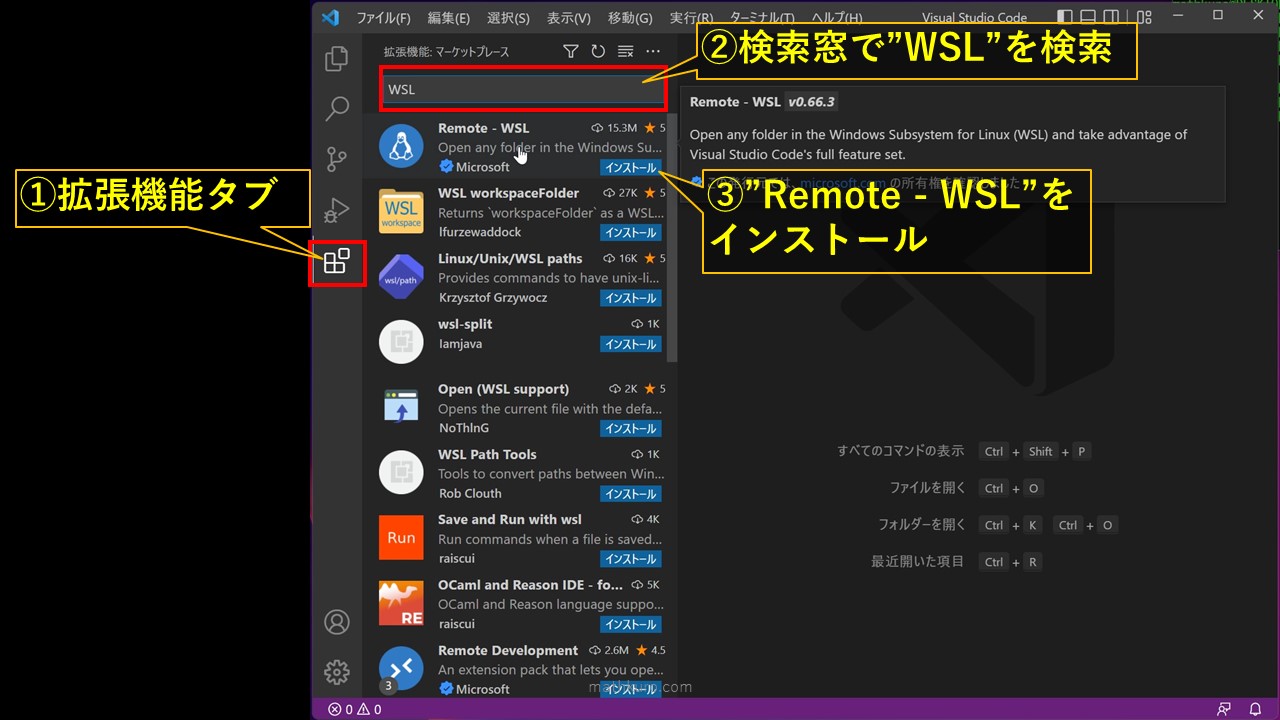
Task: Open the 選択(S) menu
Action: 508,18
